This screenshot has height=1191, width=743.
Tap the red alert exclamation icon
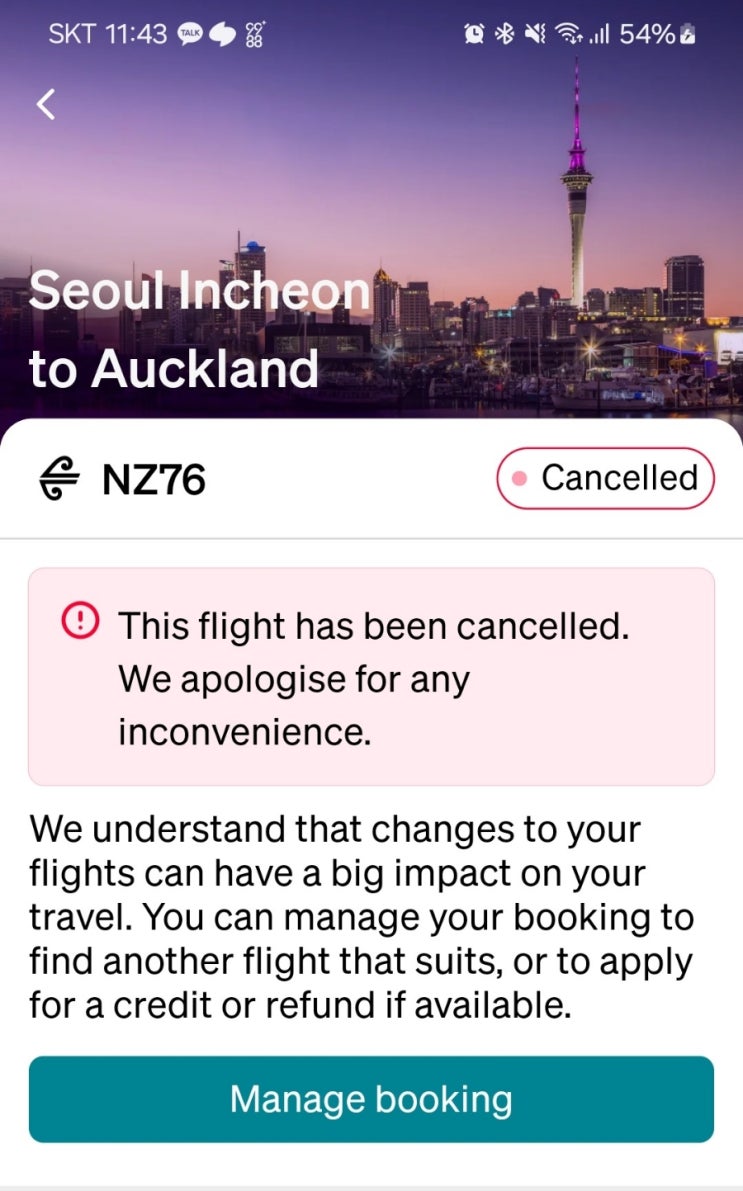click(80, 621)
